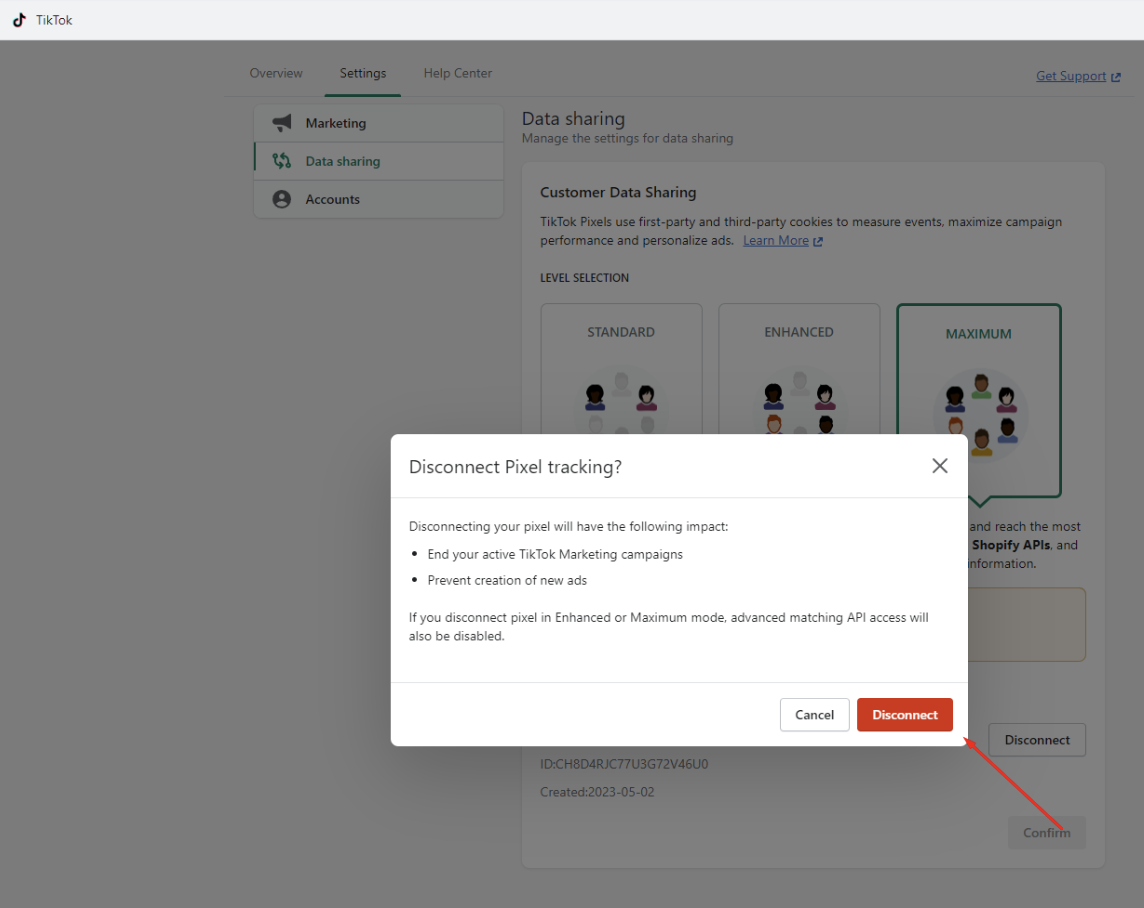This screenshot has height=908, width=1144.
Task: Click 'End your active TikTok Marketing campaigns' bullet
Action: click(x=555, y=554)
